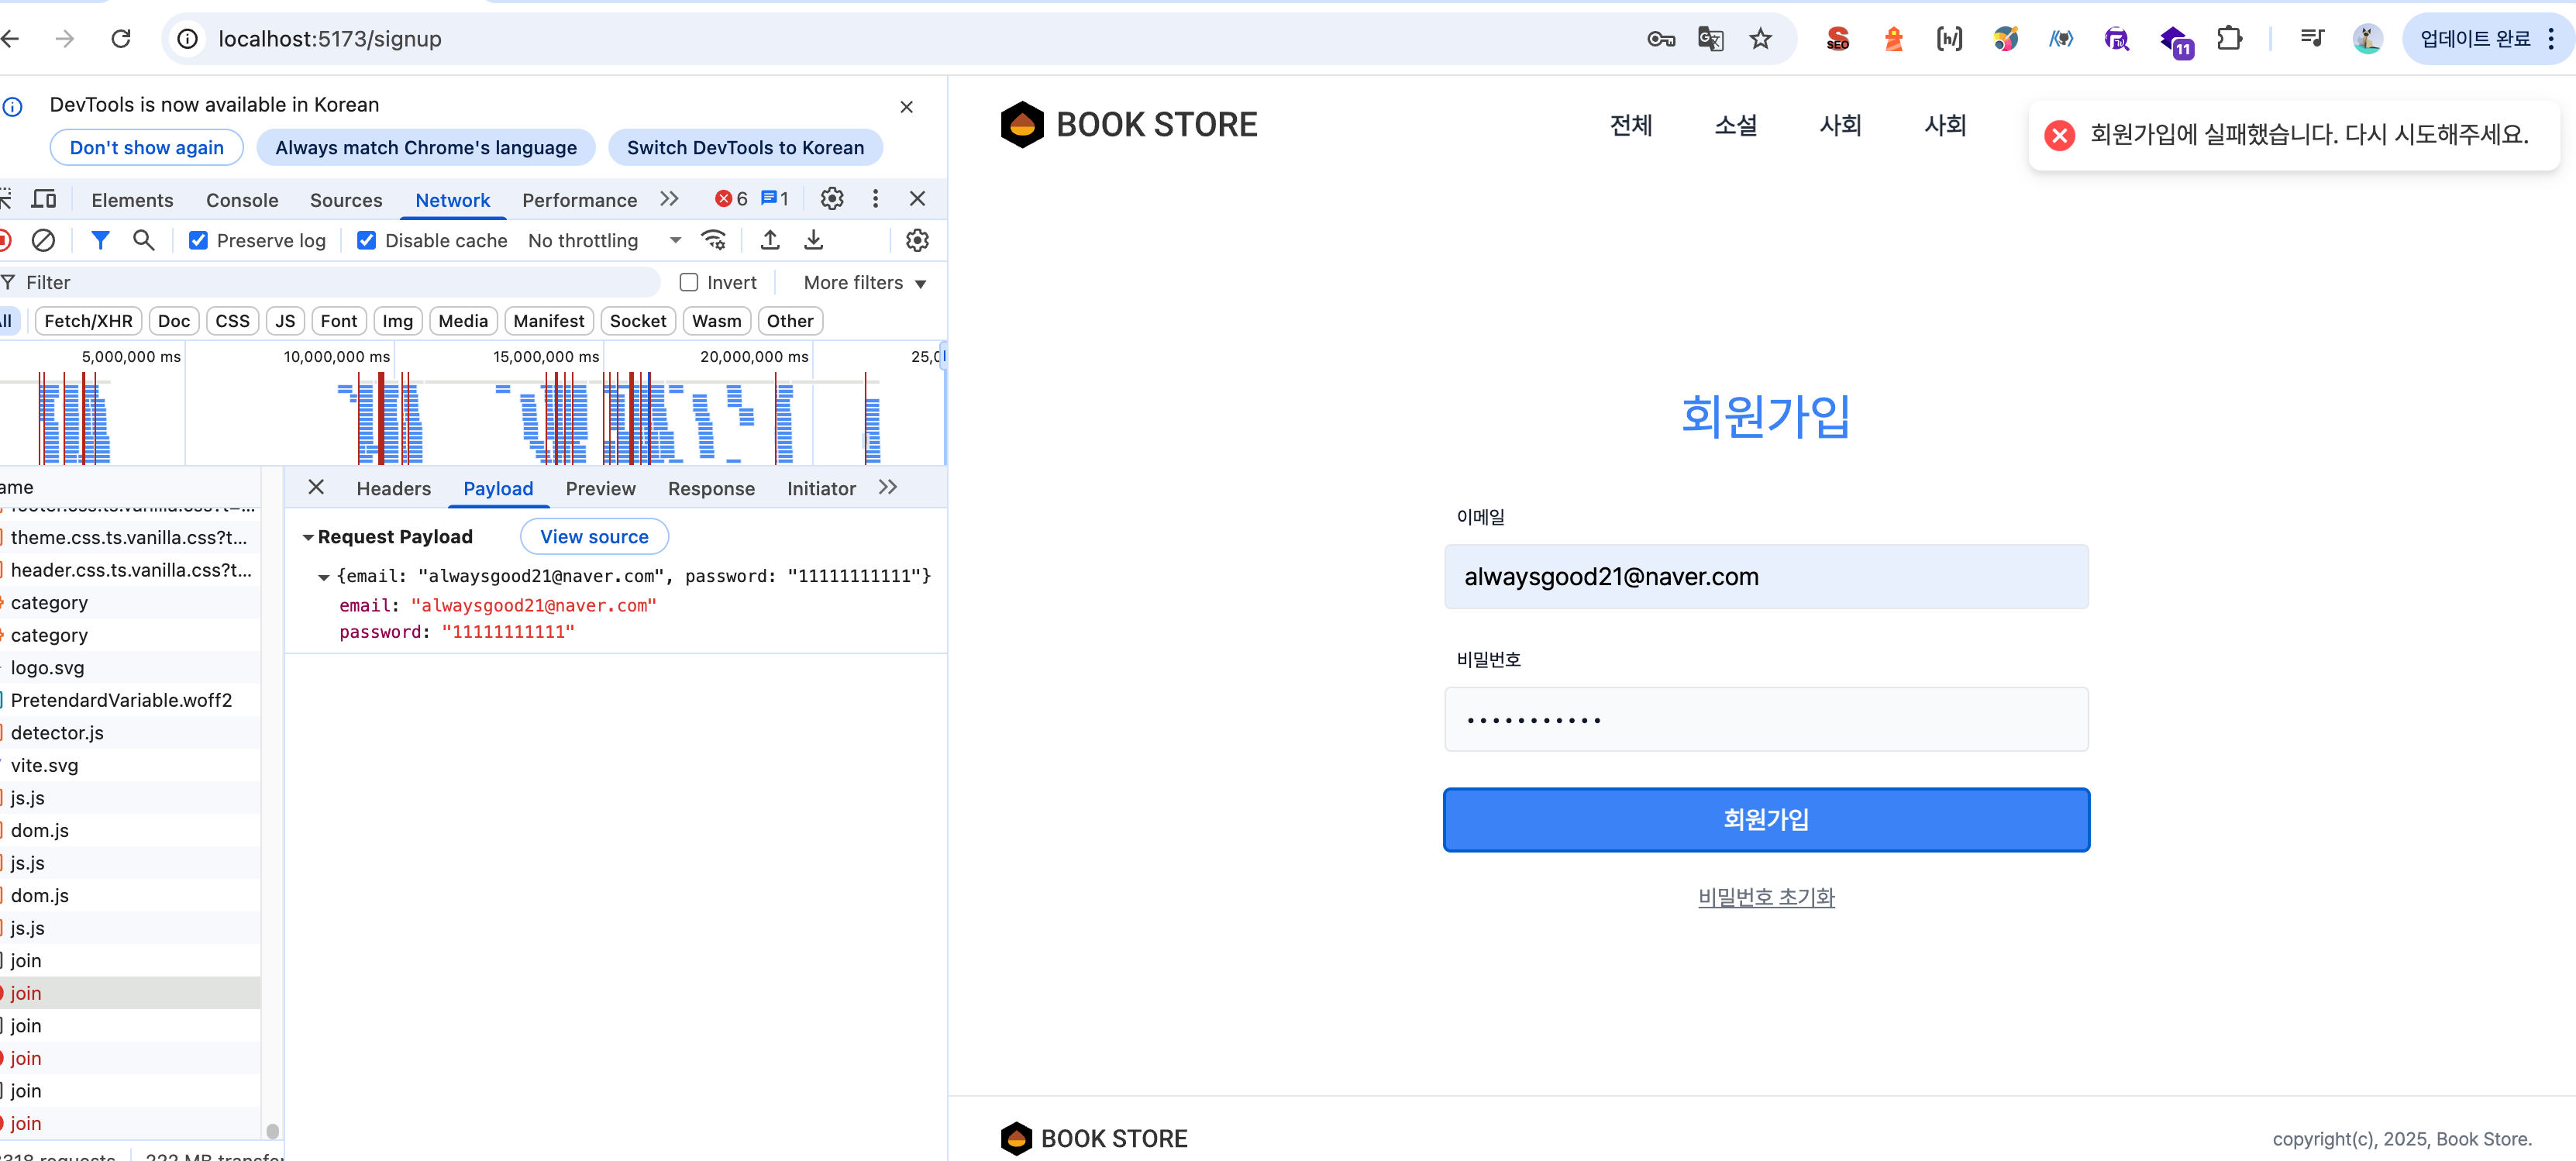Click the Don't show again button
Screen dimensions: 2576x1161
[147, 147]
